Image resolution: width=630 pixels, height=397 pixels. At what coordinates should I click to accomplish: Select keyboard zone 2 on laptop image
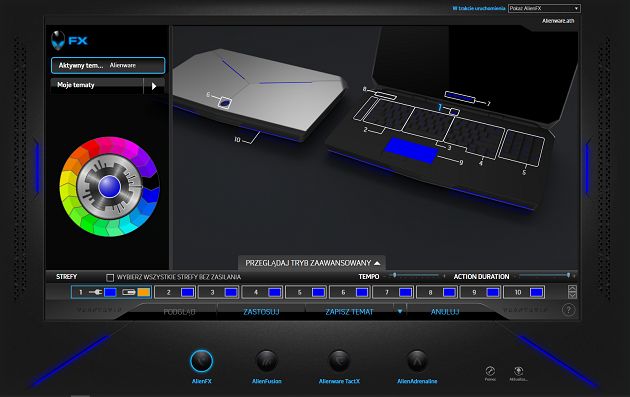tap(388, 115)
